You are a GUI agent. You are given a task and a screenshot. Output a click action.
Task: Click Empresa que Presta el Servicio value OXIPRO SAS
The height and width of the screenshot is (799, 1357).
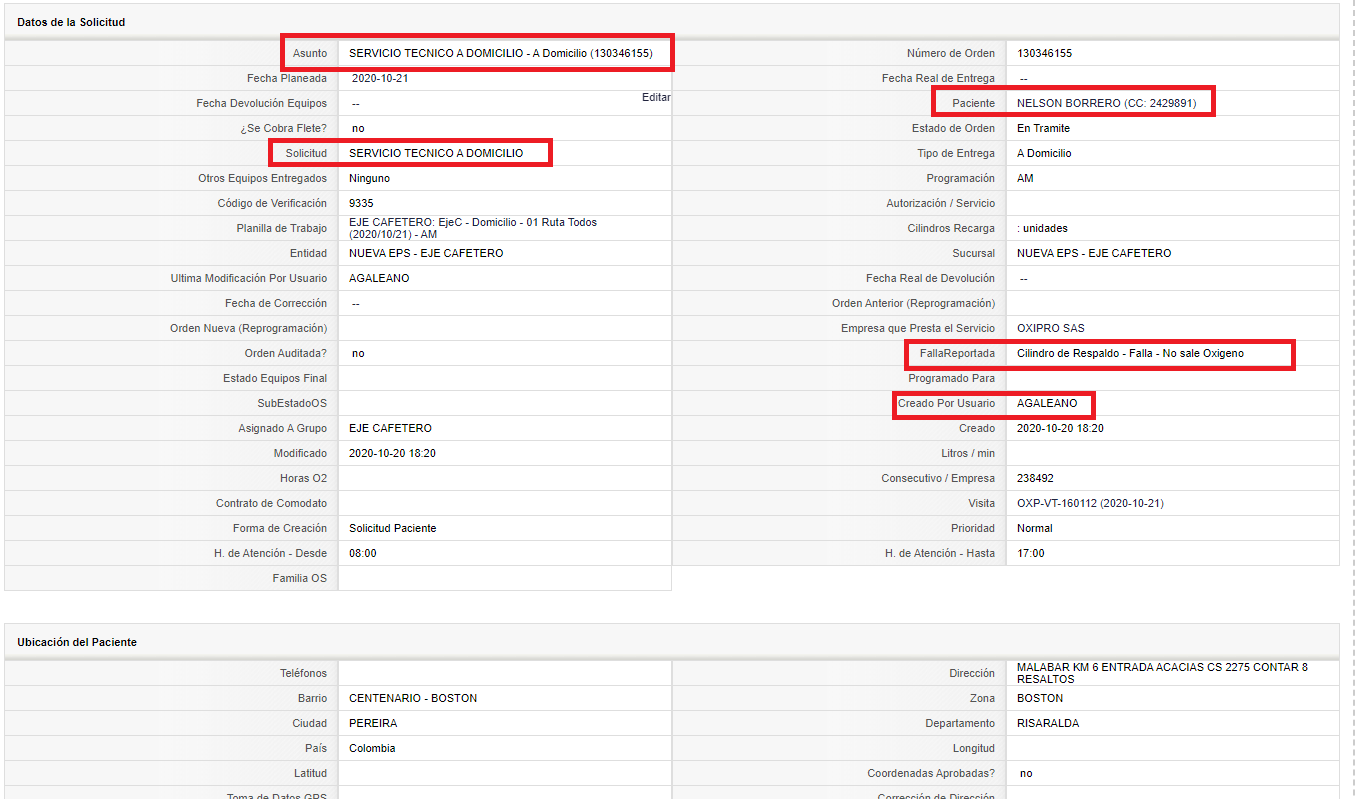click(1051, 328)
